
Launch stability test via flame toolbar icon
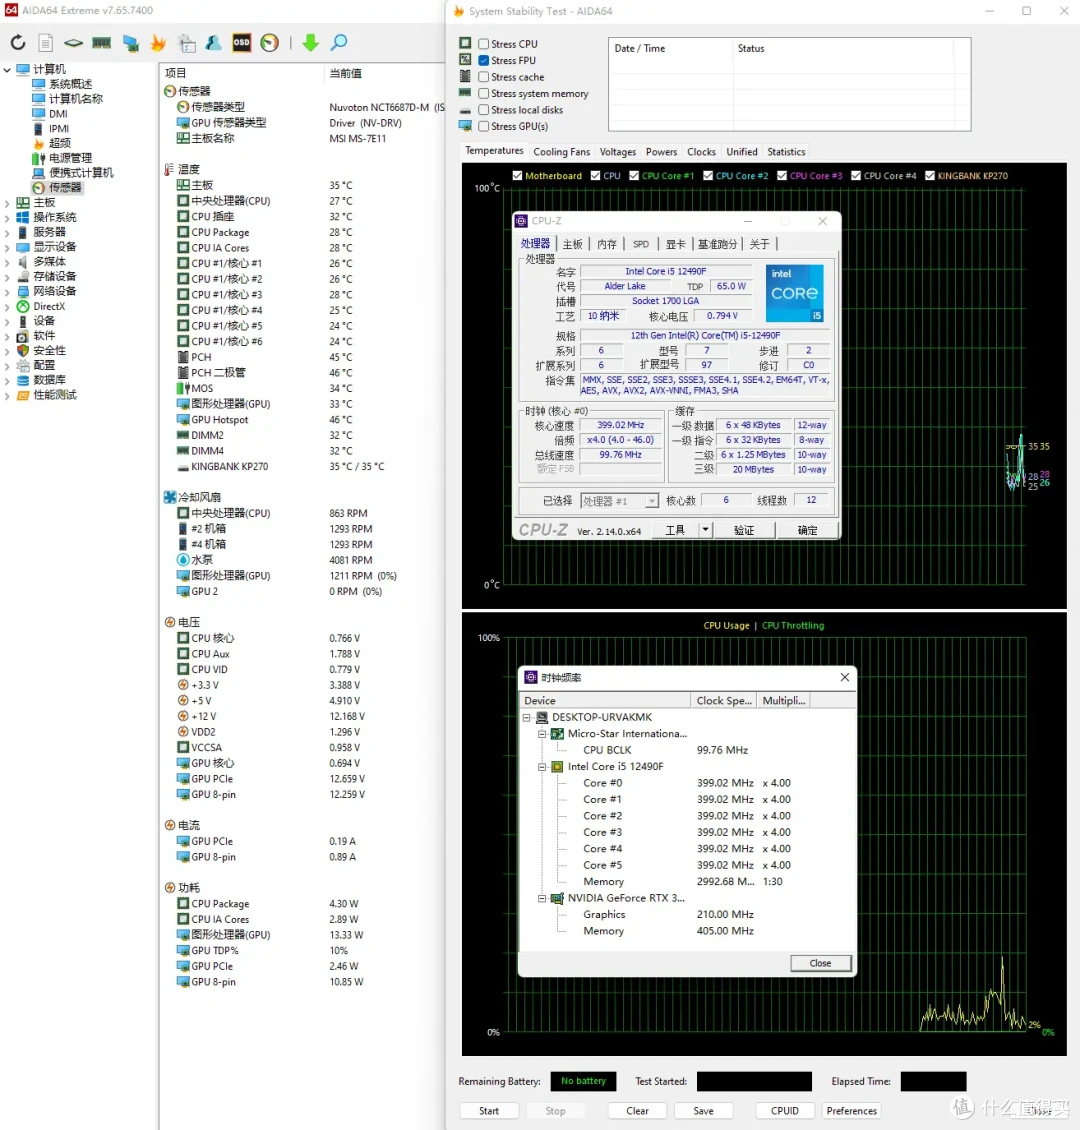pos(158,43)
